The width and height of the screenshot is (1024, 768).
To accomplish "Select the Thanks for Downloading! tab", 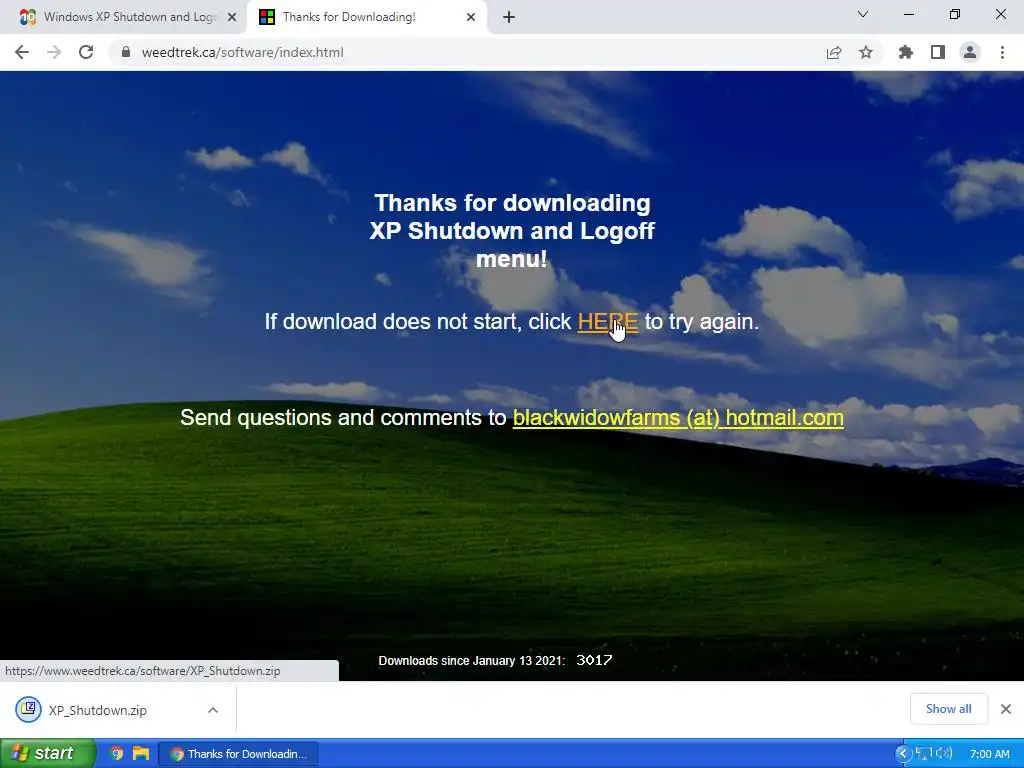I will coord(367,17).
